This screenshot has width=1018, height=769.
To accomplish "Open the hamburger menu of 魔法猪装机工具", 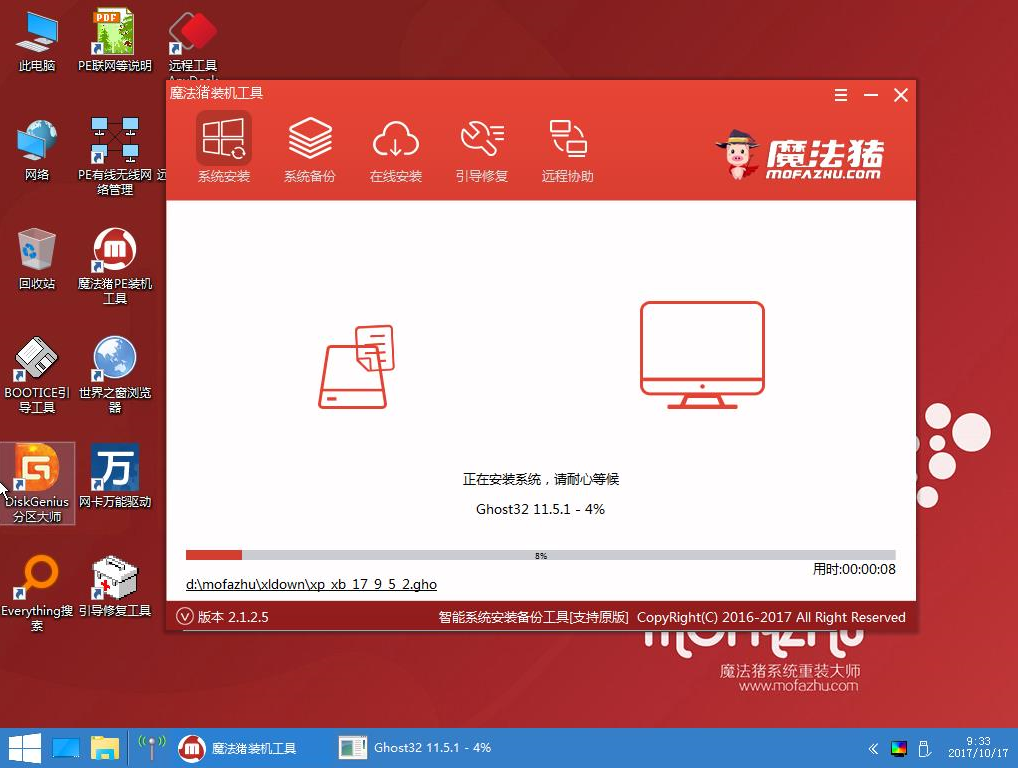I will tap(839, 95).
